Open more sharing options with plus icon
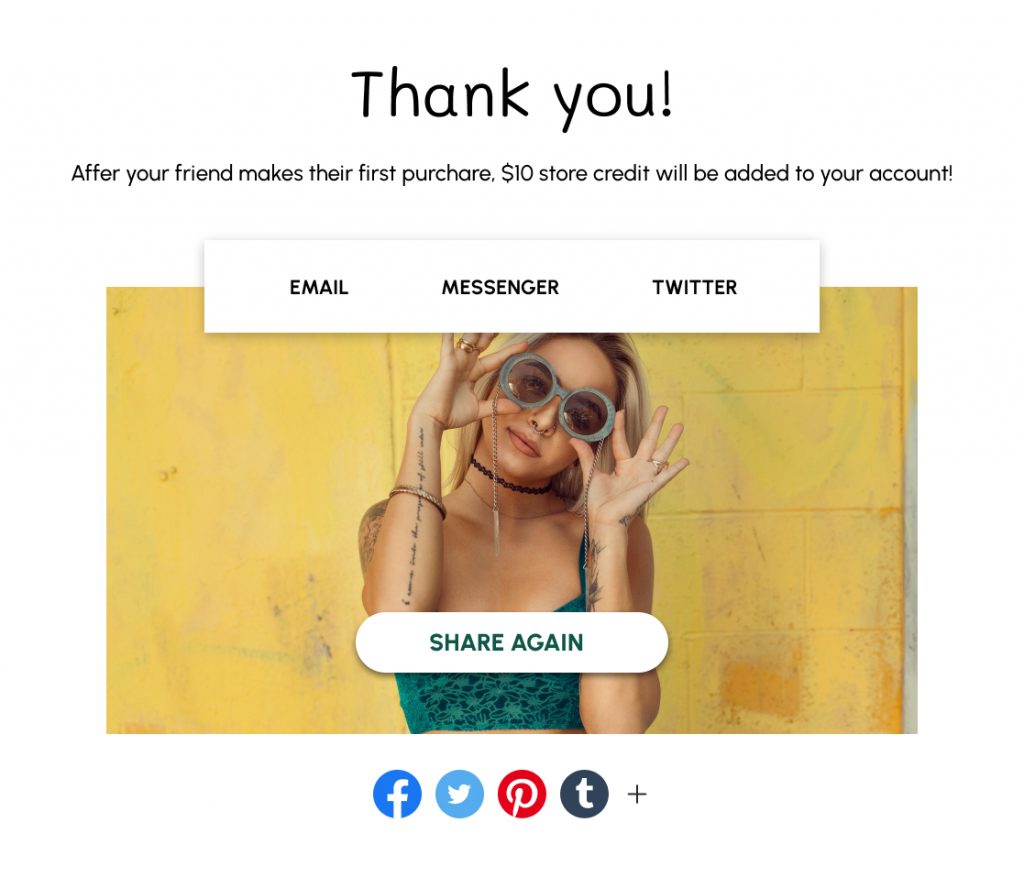 click(x=637, y=794)
